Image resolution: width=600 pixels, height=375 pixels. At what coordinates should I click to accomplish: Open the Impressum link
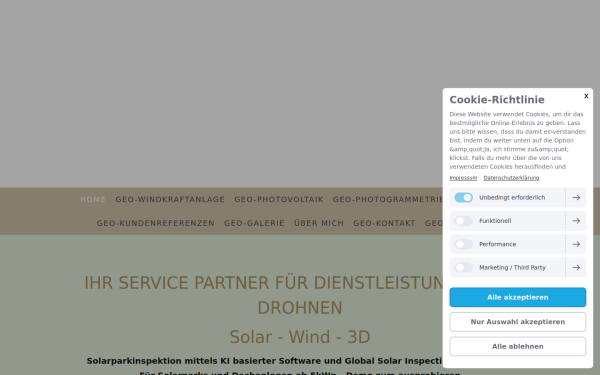click(x=463, y=178)
